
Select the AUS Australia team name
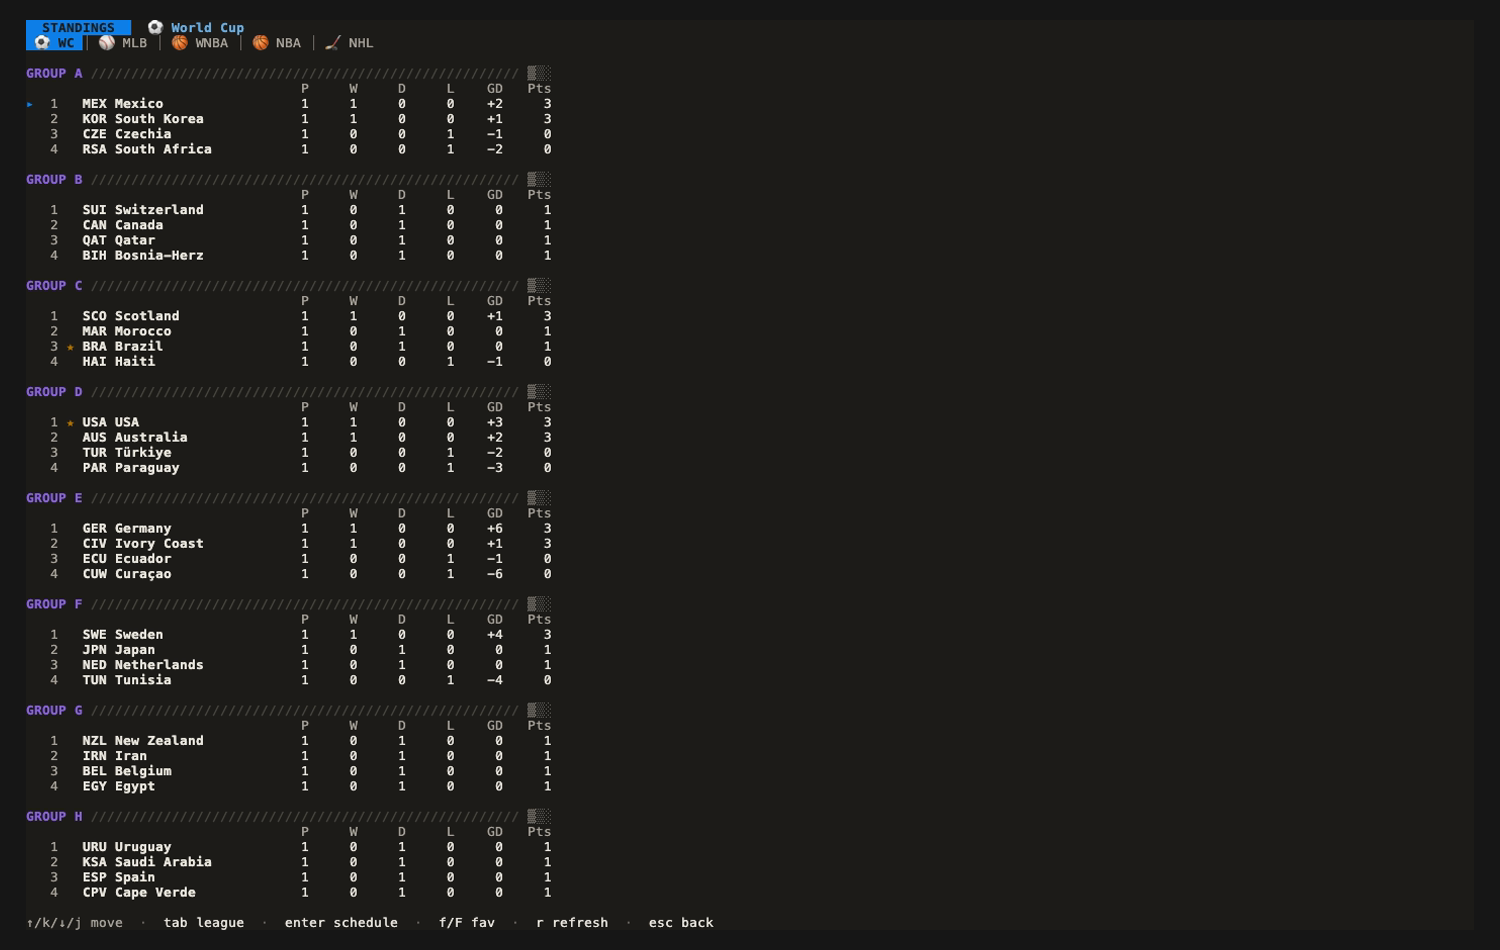pos(135,438)
